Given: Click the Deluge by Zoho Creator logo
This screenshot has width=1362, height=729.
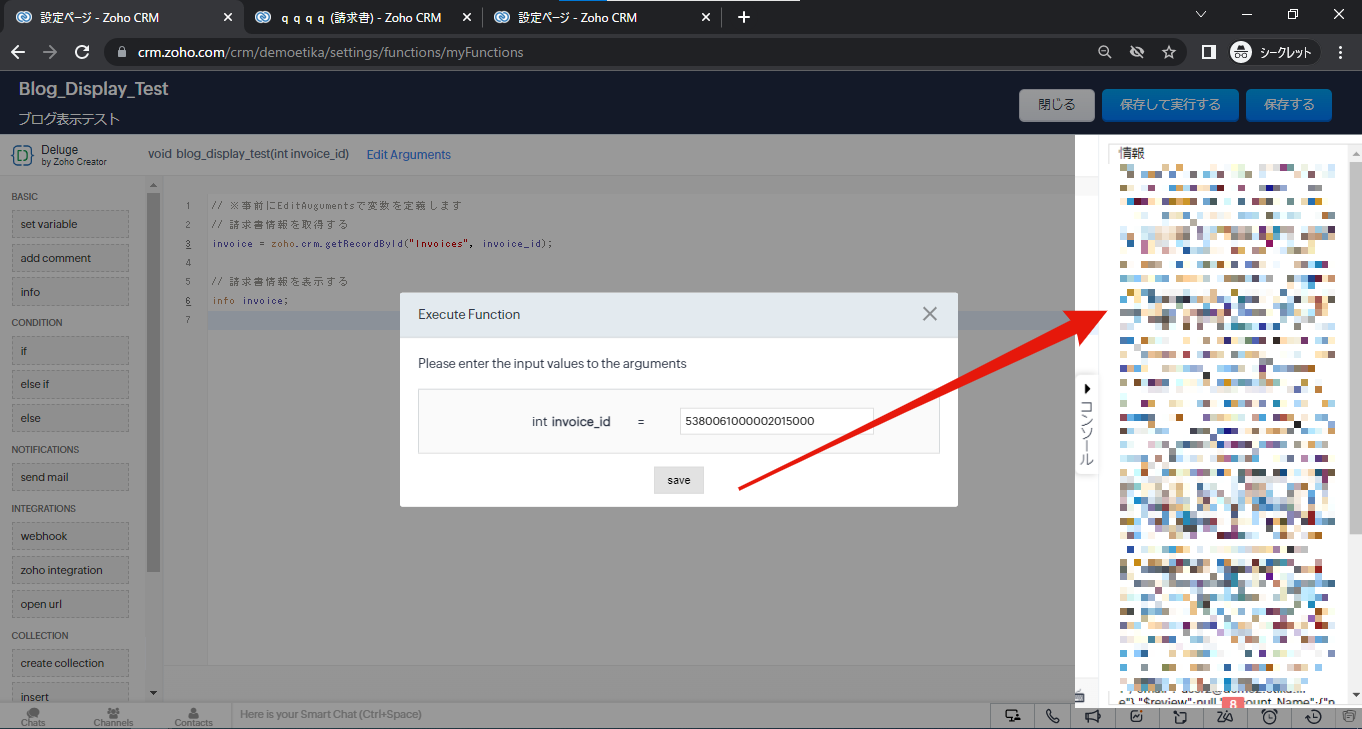Looking at the screenshot, I should click(x=60, y=155).
